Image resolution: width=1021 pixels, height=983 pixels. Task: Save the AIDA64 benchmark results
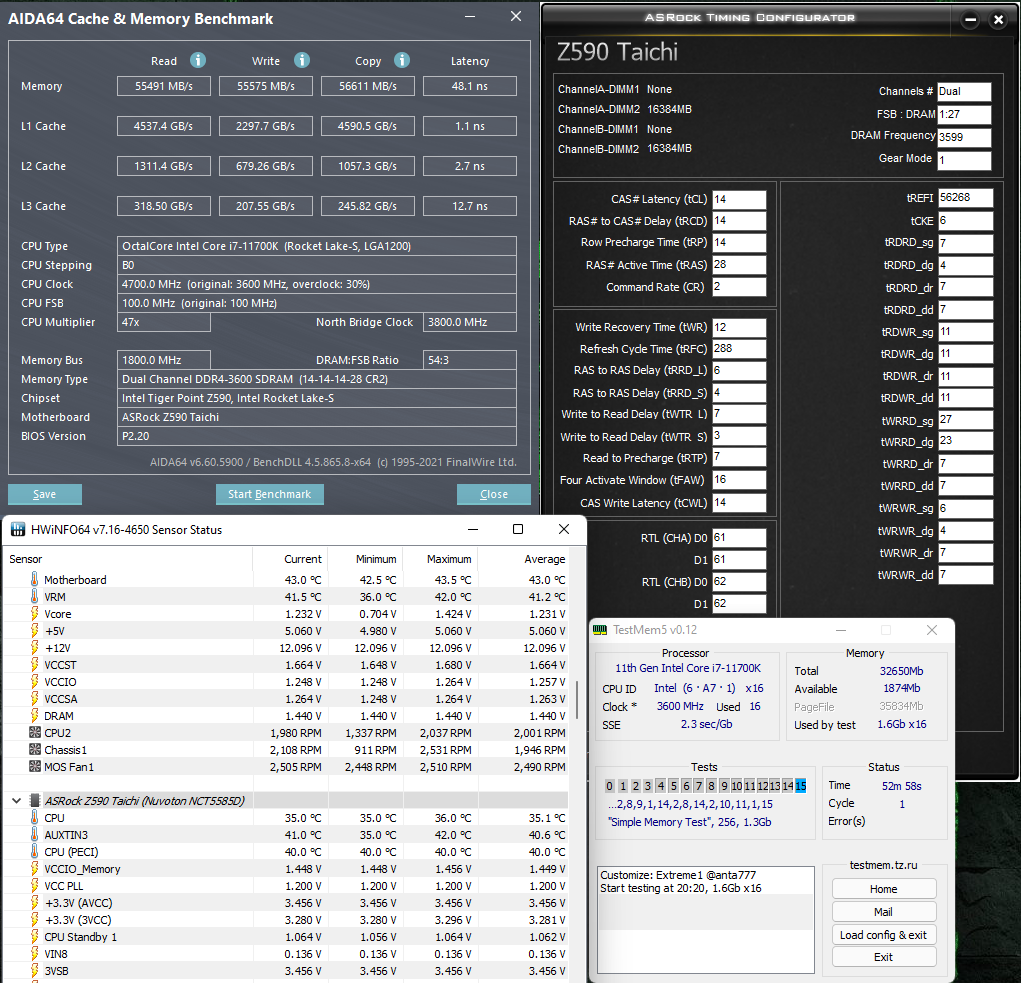45,494
